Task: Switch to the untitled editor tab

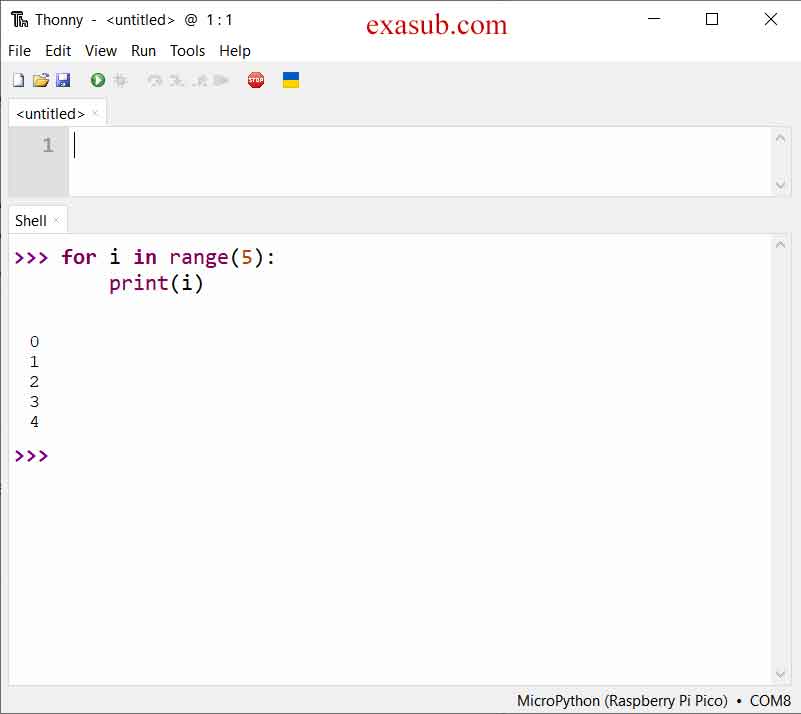Action: coord(48,113)
